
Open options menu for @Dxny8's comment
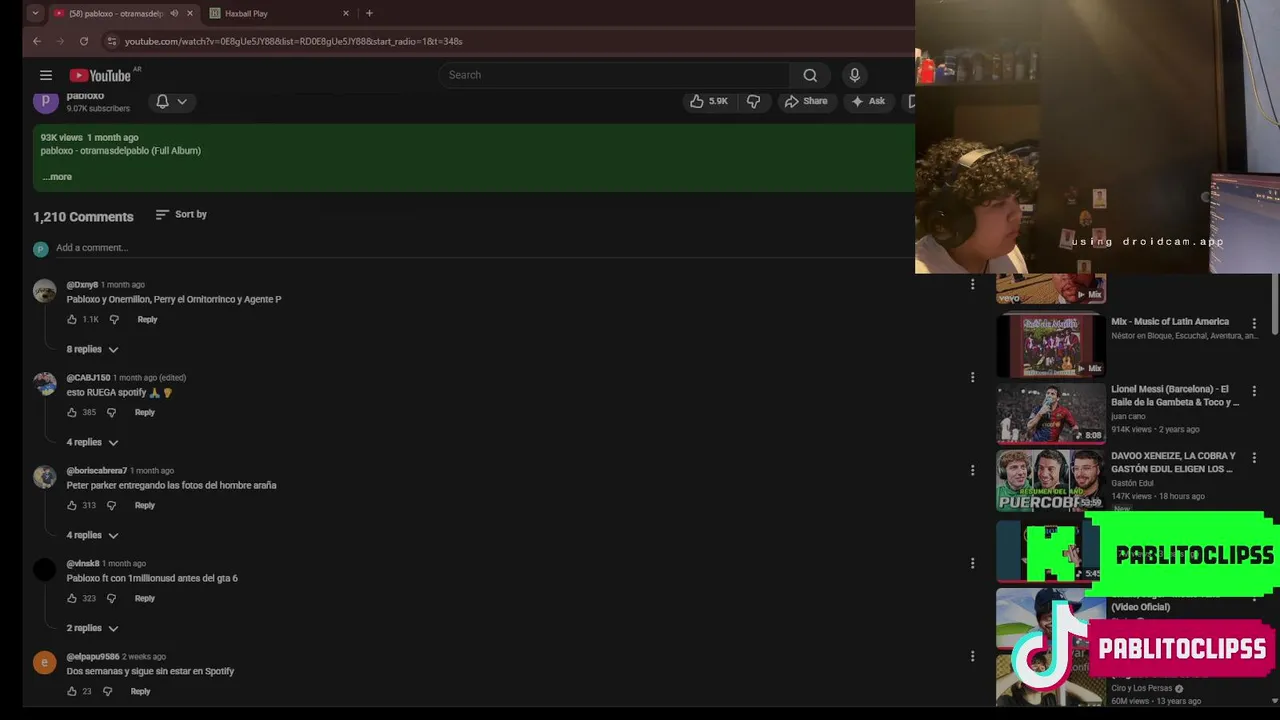972,284
